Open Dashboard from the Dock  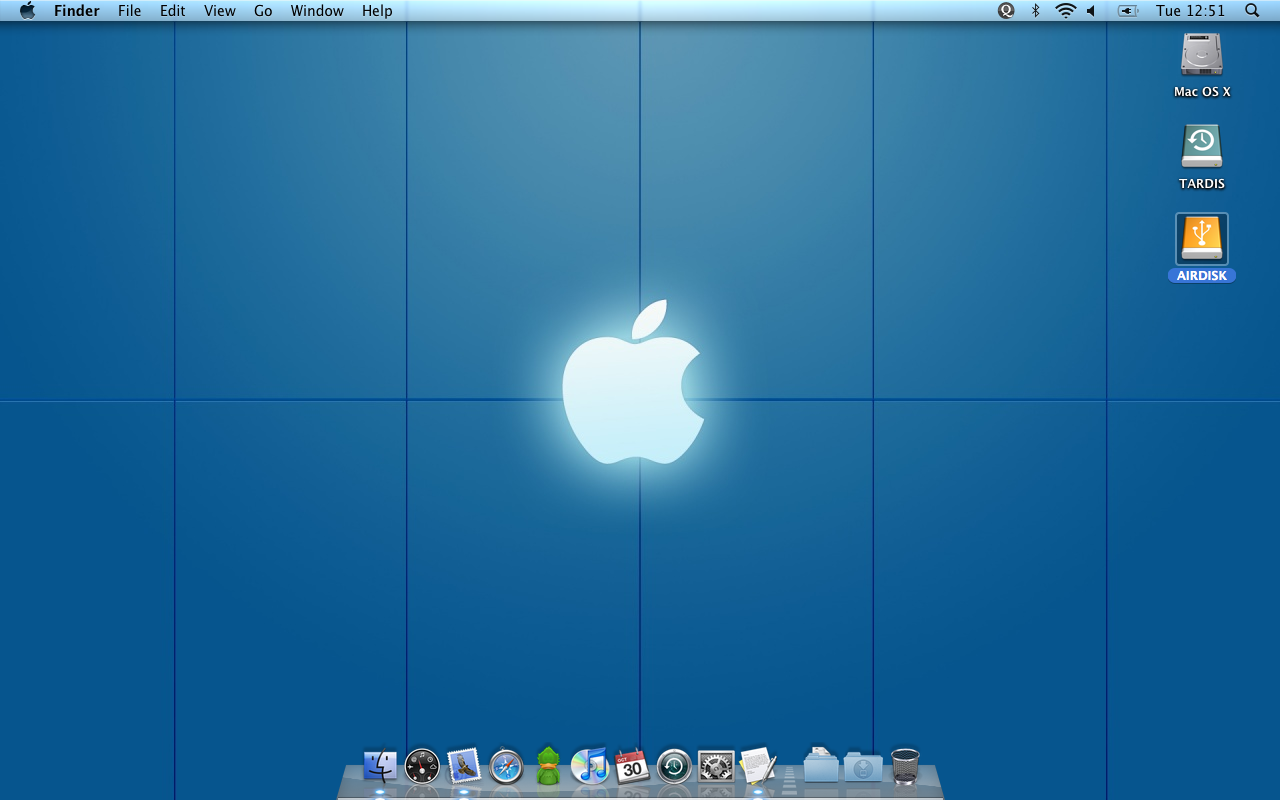[x=422, y=767]
